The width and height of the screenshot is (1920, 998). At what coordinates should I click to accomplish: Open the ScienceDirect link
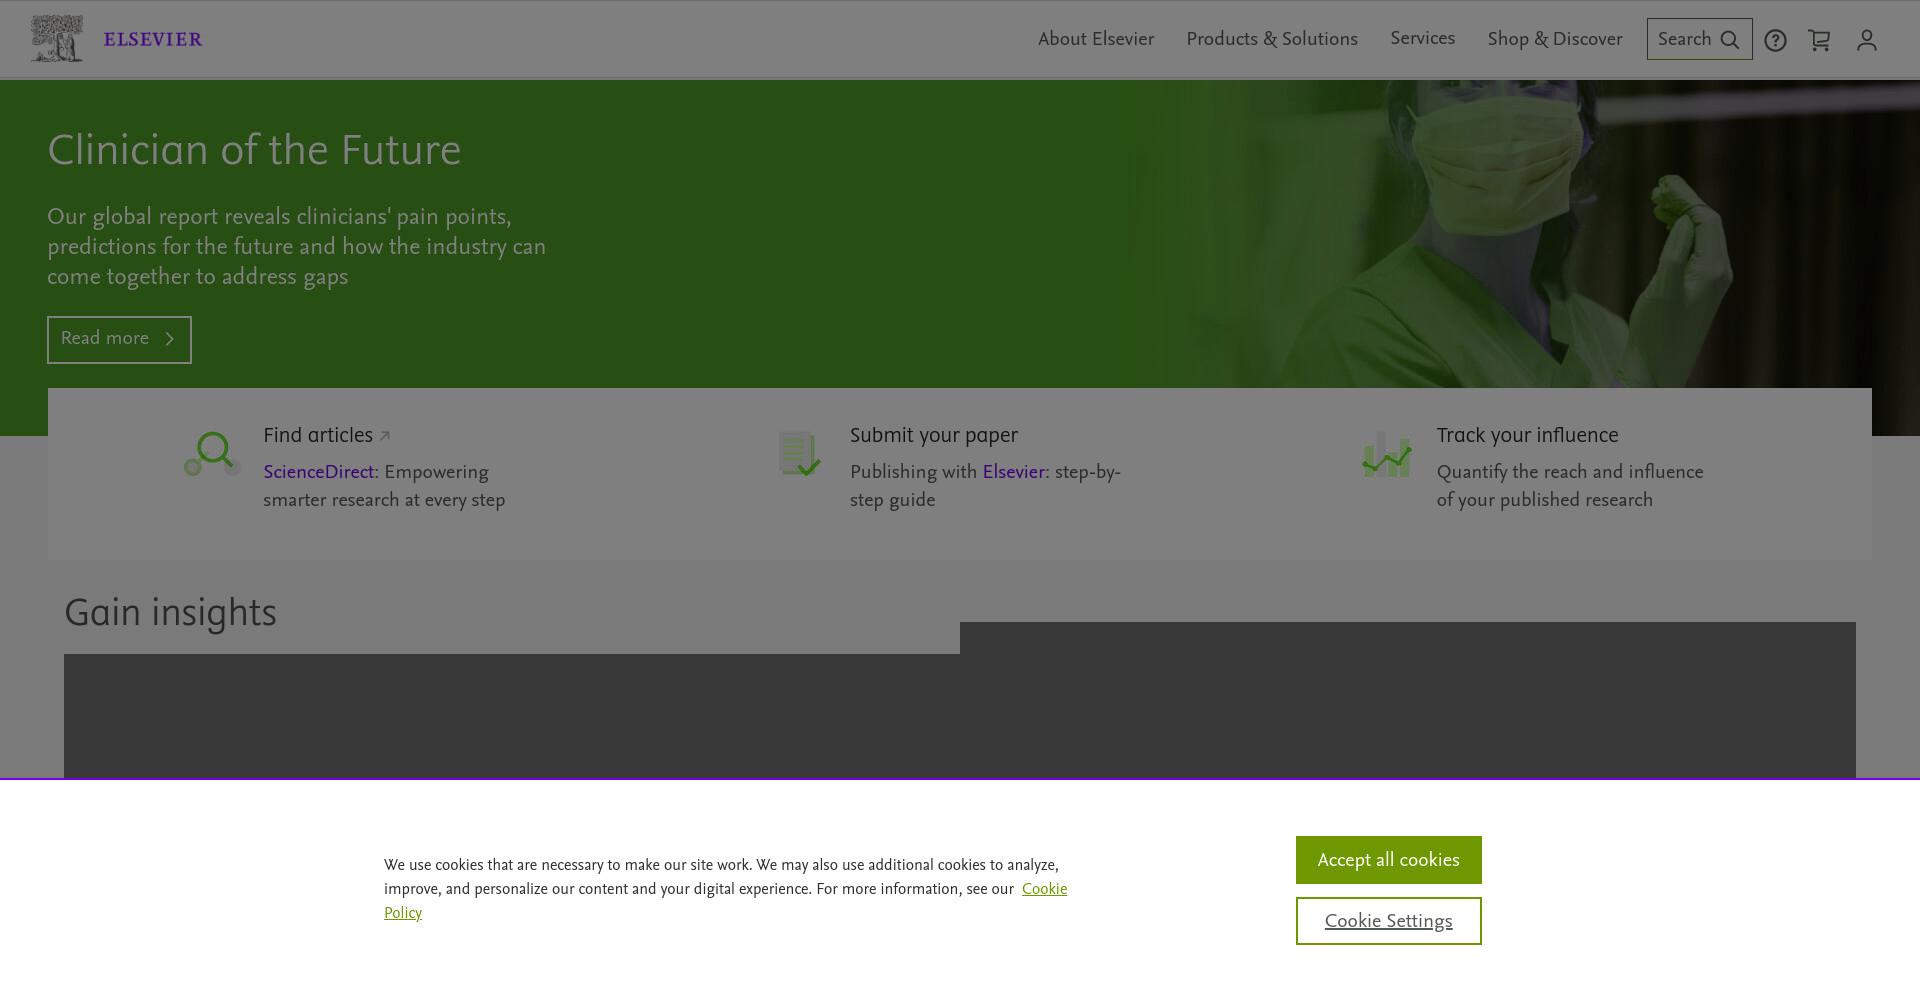click(318, 472)
